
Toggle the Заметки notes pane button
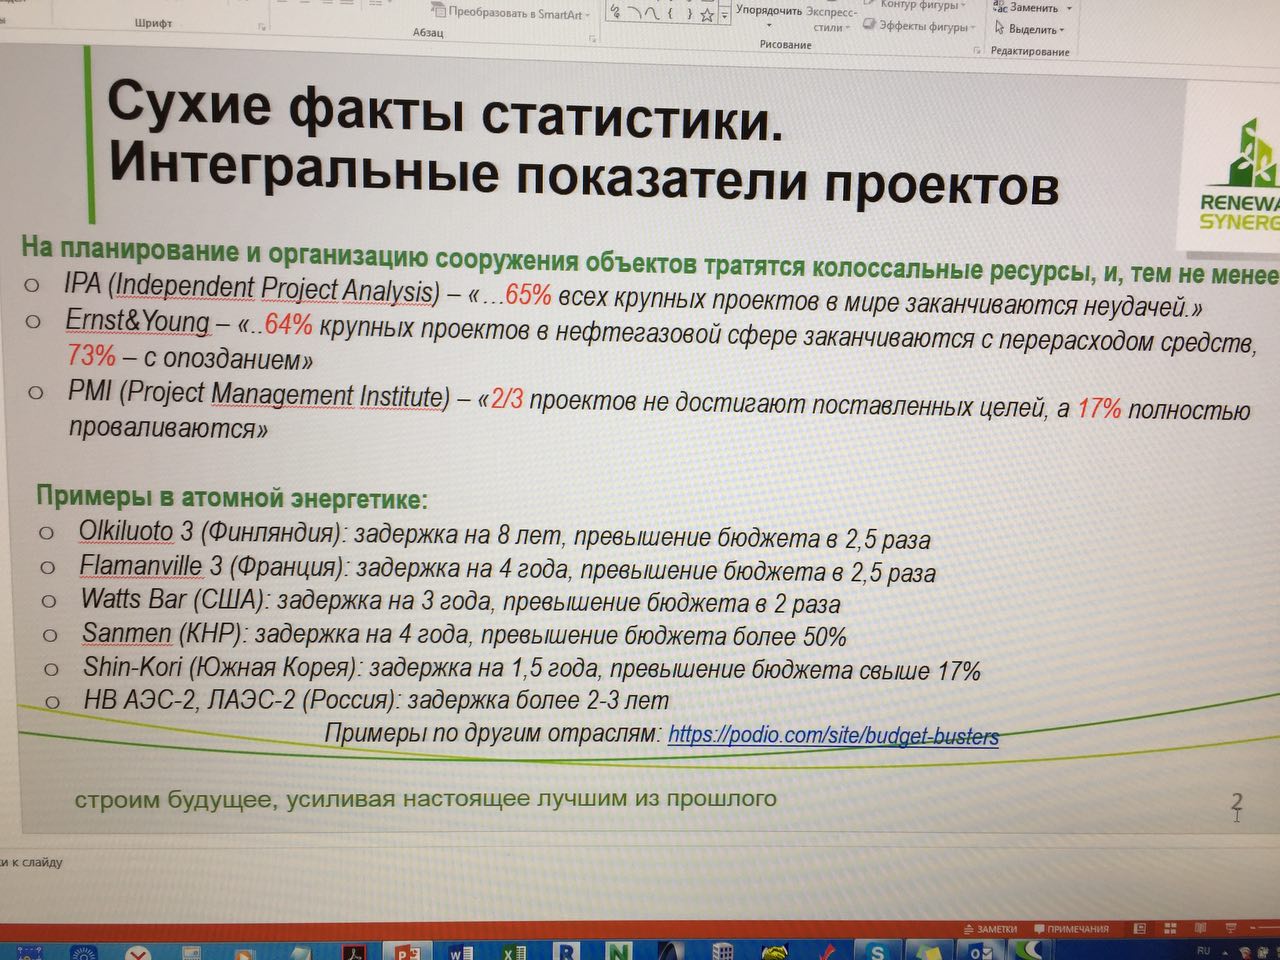click(989, 929)
